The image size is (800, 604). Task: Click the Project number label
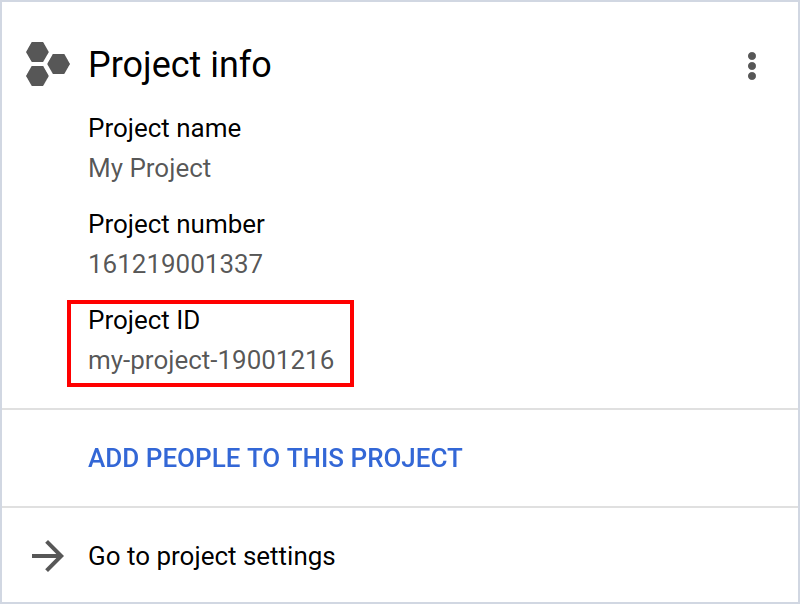pyautogui.click(x=176, y=224)
